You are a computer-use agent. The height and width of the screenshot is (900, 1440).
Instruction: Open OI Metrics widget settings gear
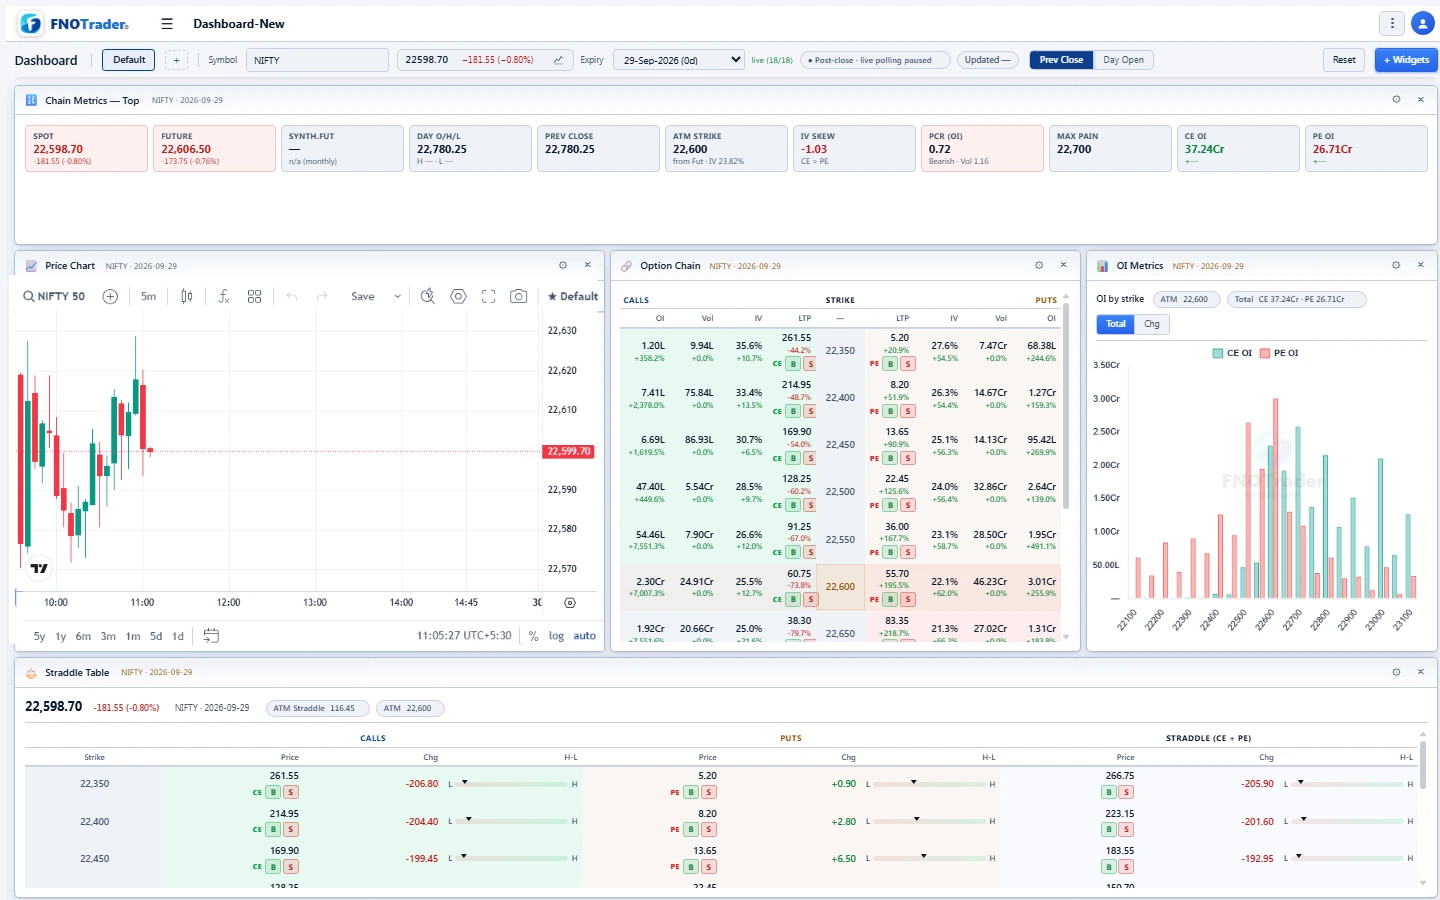tap(1396, 266)
